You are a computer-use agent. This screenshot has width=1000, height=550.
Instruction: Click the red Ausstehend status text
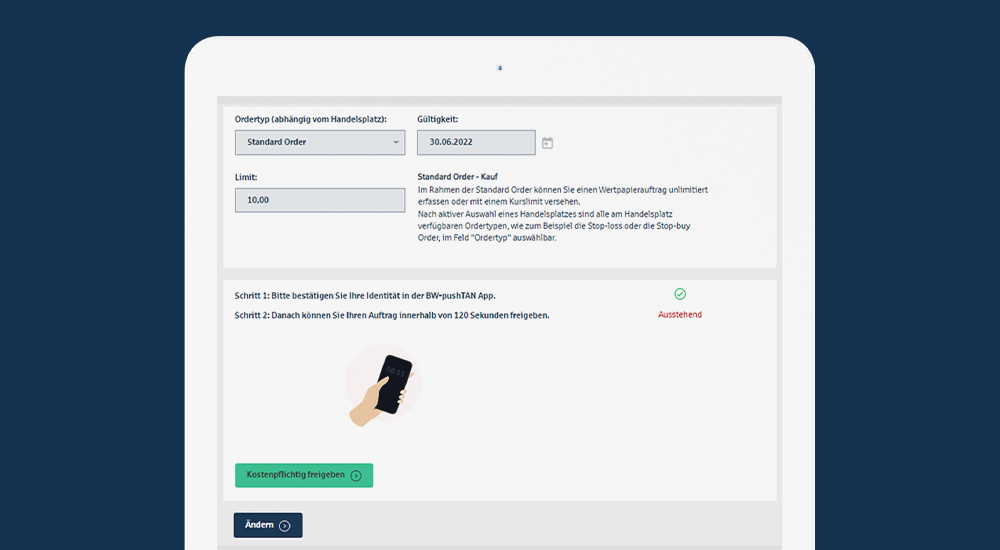pos(680,315)
